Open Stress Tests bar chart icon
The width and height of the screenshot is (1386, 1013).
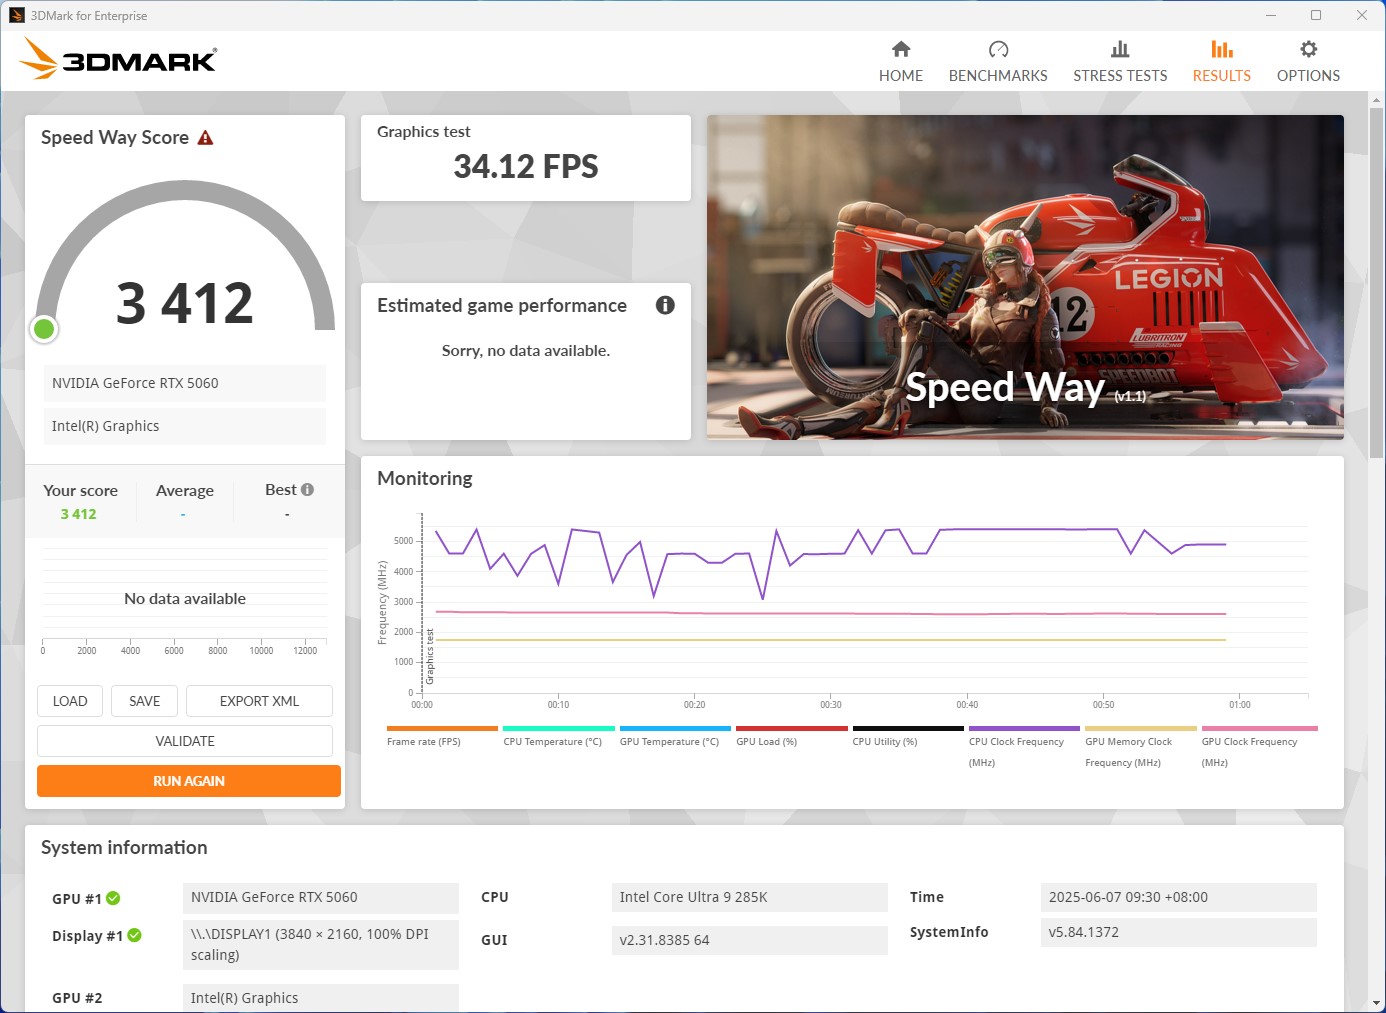(x=1120, y=50)
